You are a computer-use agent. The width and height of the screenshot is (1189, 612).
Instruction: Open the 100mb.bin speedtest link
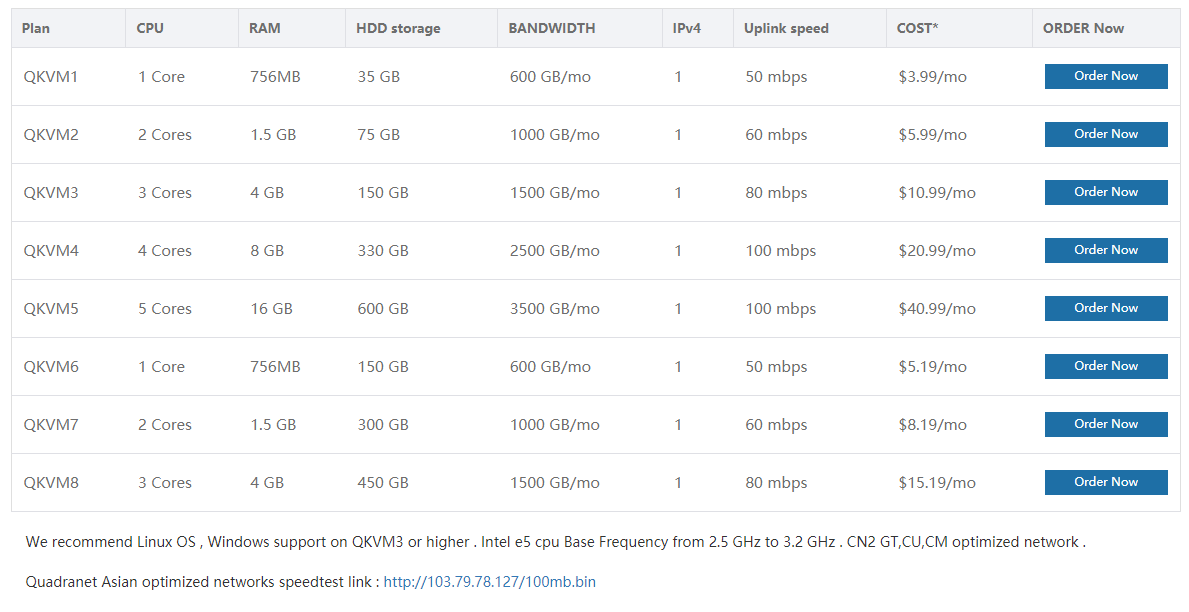point(489,582)
